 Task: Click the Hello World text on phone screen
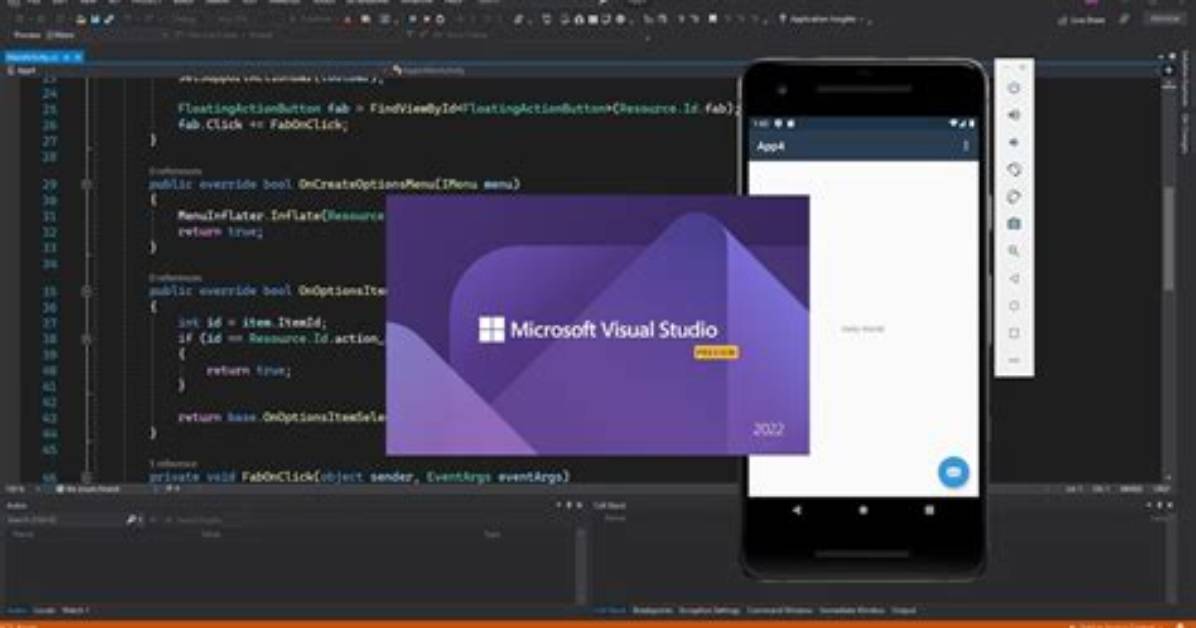tap(863, 329)
